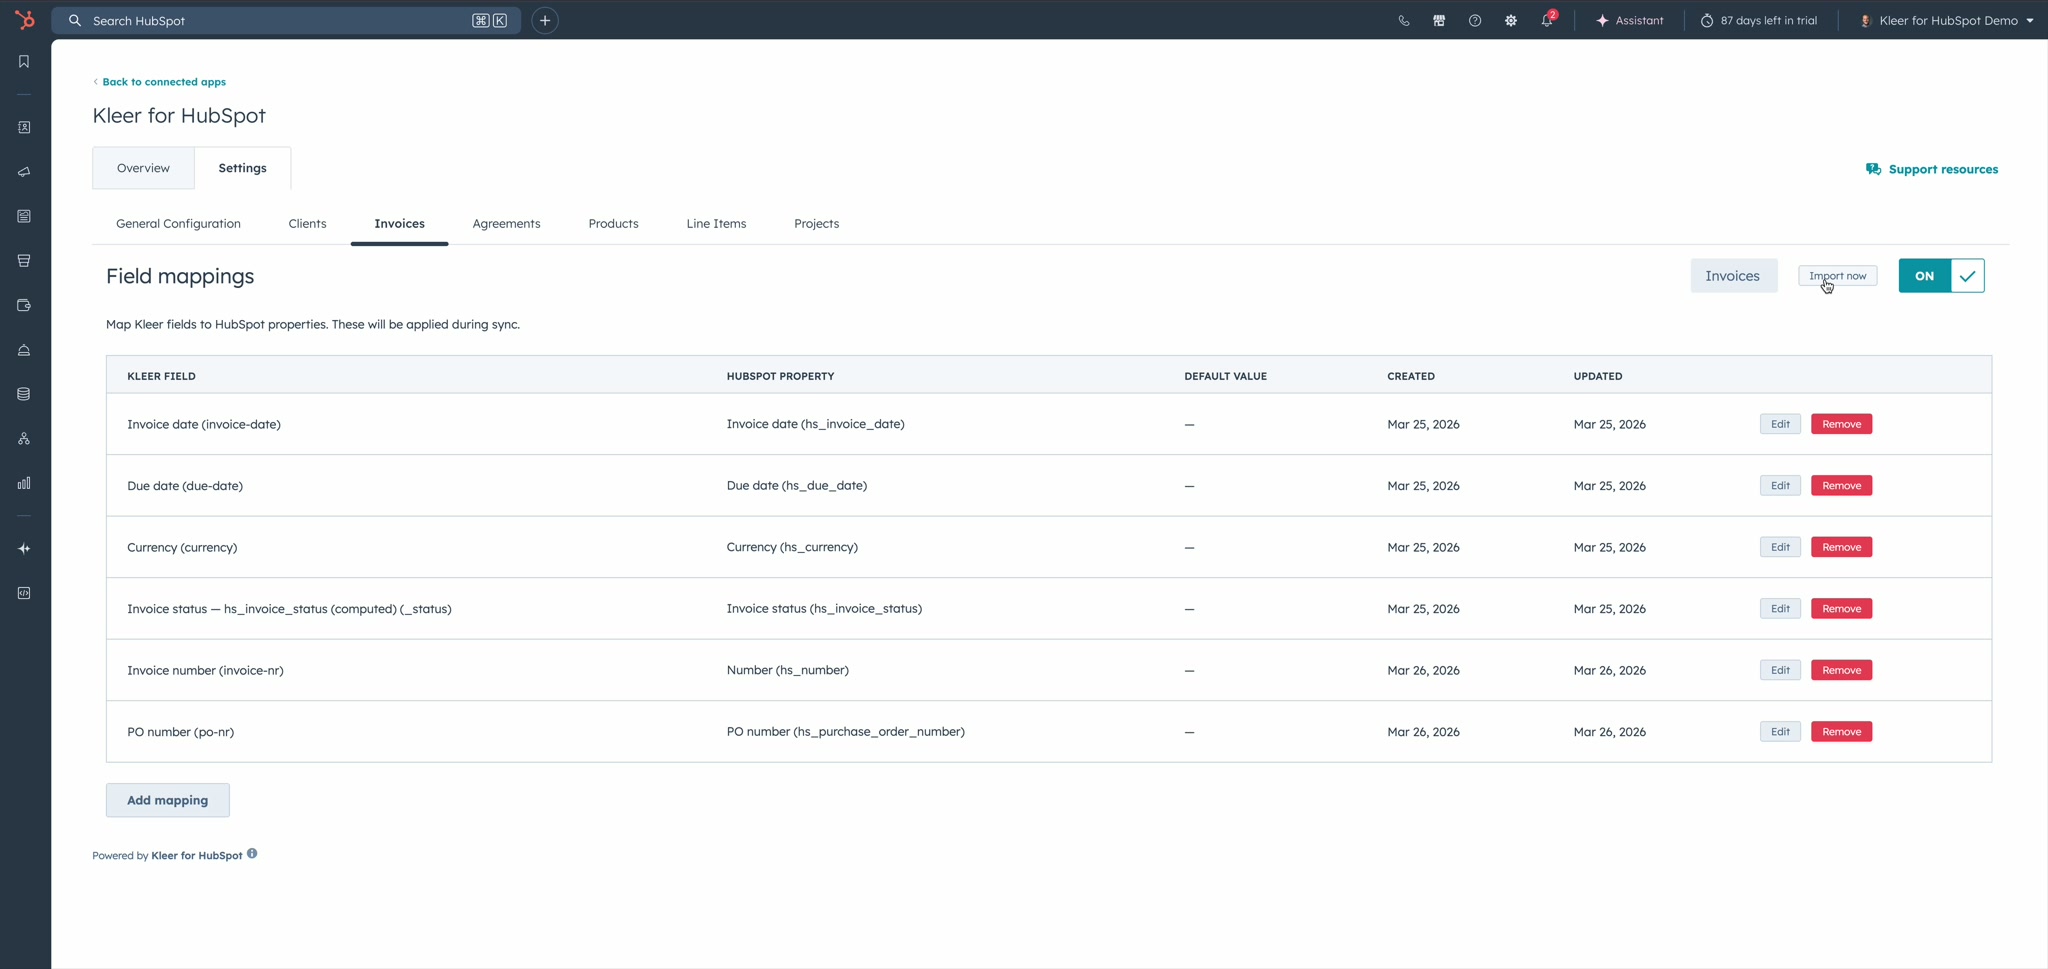Image resolution: width=2048 pixels, height=969 pixels.
Task: Edit the Currency mapping
Action: pyautogui.click(x=1780, y=547)
